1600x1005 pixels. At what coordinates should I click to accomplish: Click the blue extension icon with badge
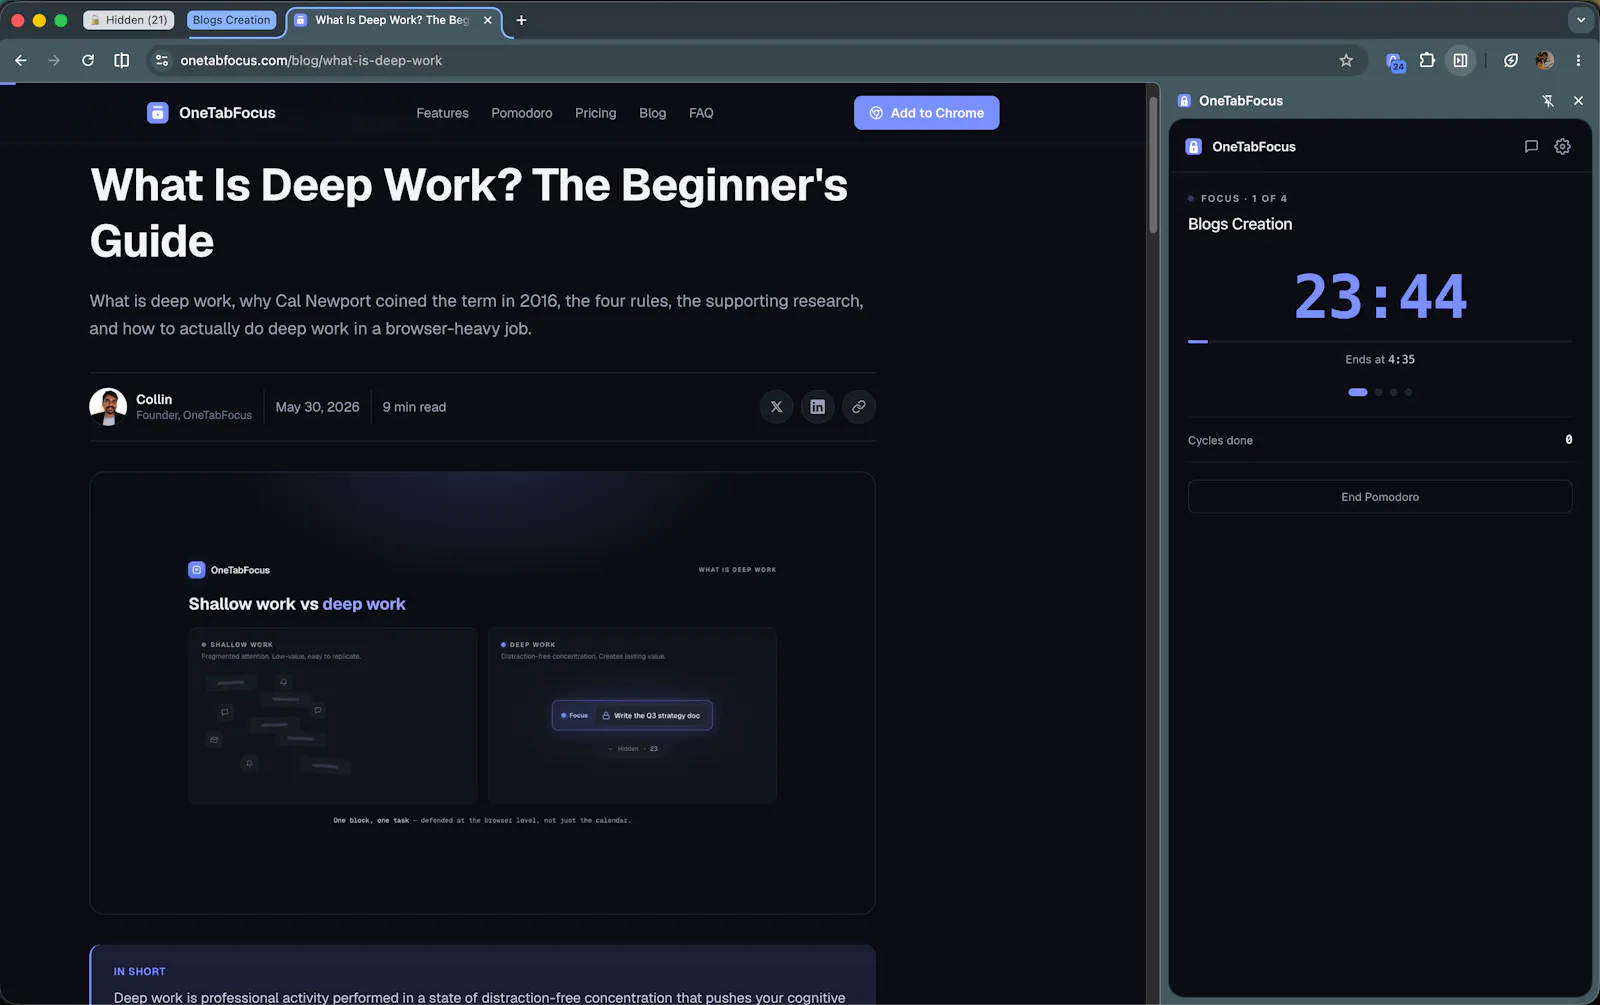click(x=1395, y=61)
